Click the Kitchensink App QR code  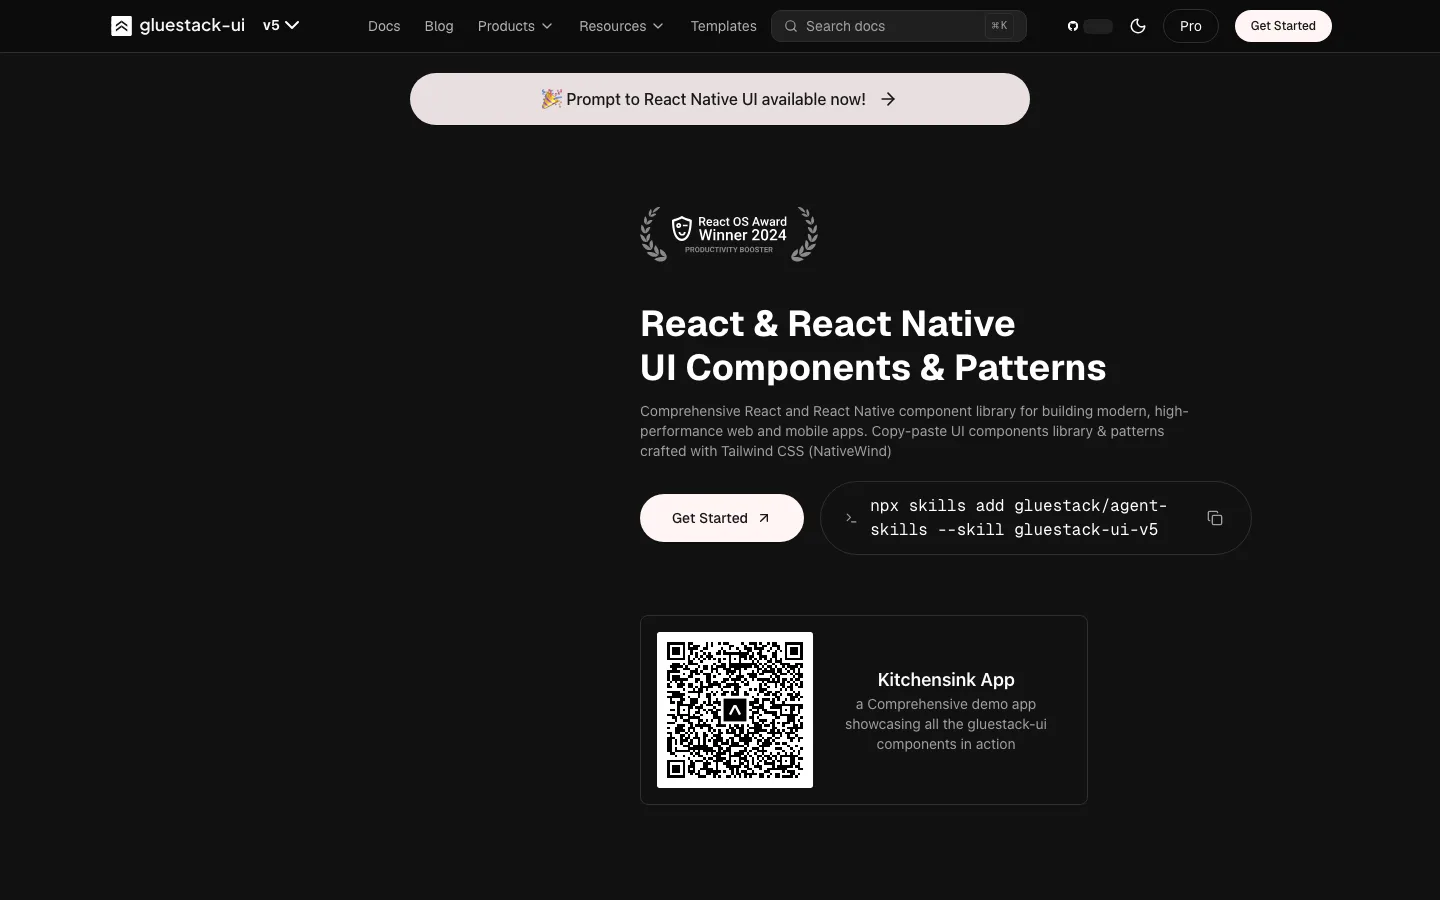coord(735,710)
